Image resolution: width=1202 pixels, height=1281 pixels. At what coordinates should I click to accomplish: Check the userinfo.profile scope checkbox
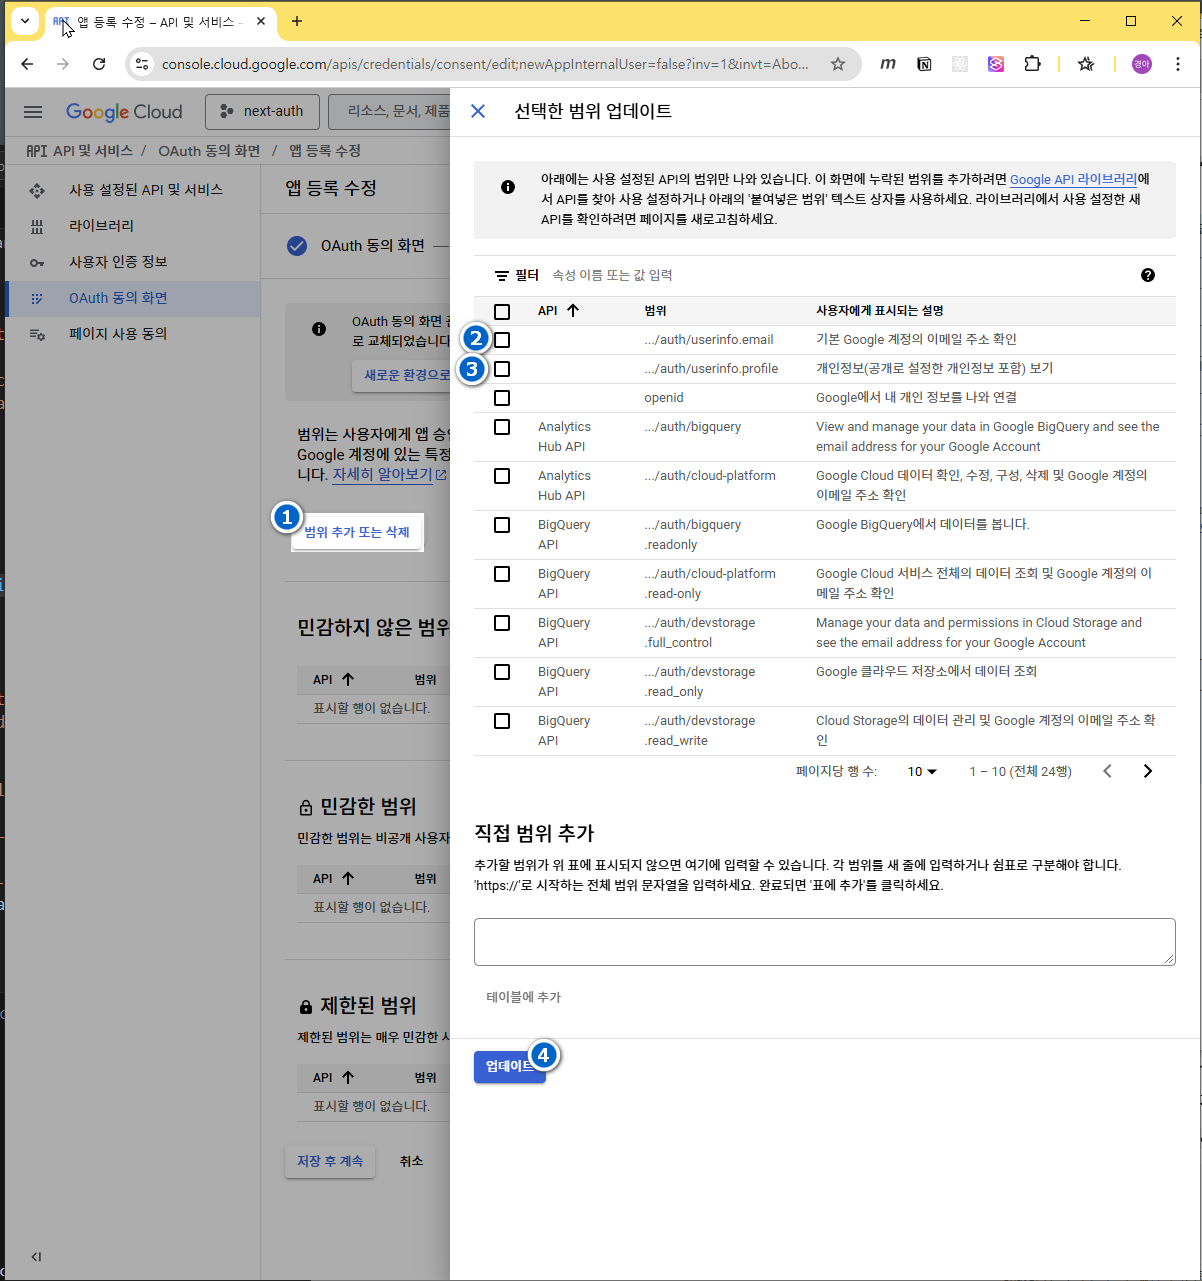502,369
